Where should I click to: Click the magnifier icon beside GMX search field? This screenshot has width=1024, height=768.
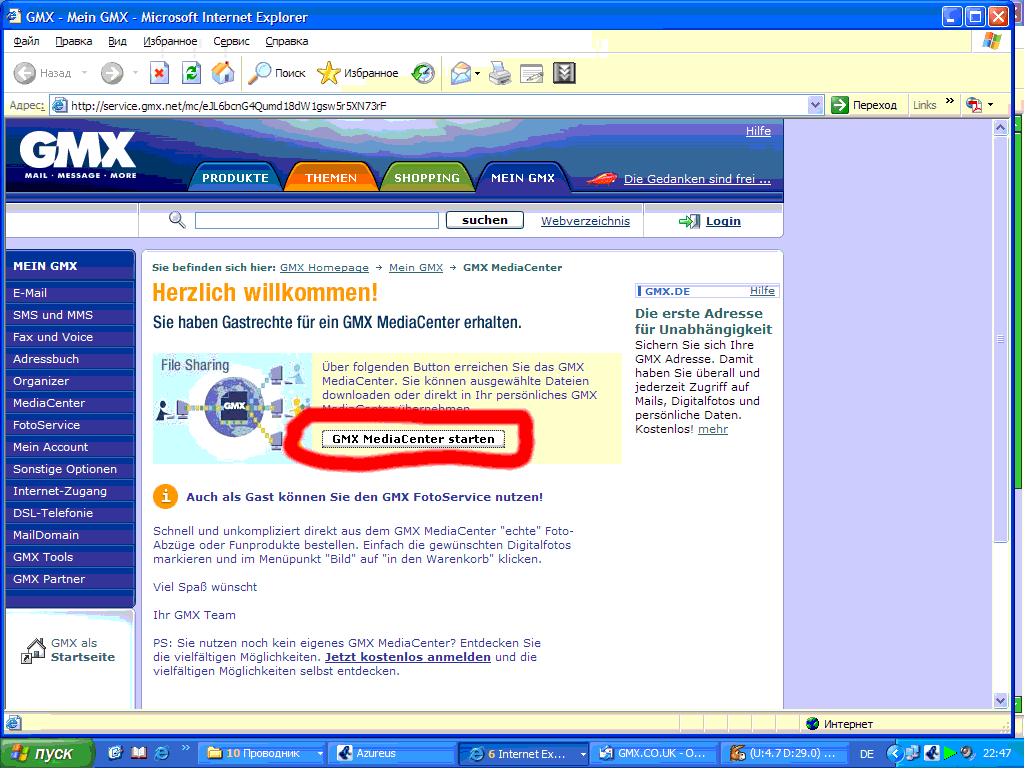[x=177, y=220]
